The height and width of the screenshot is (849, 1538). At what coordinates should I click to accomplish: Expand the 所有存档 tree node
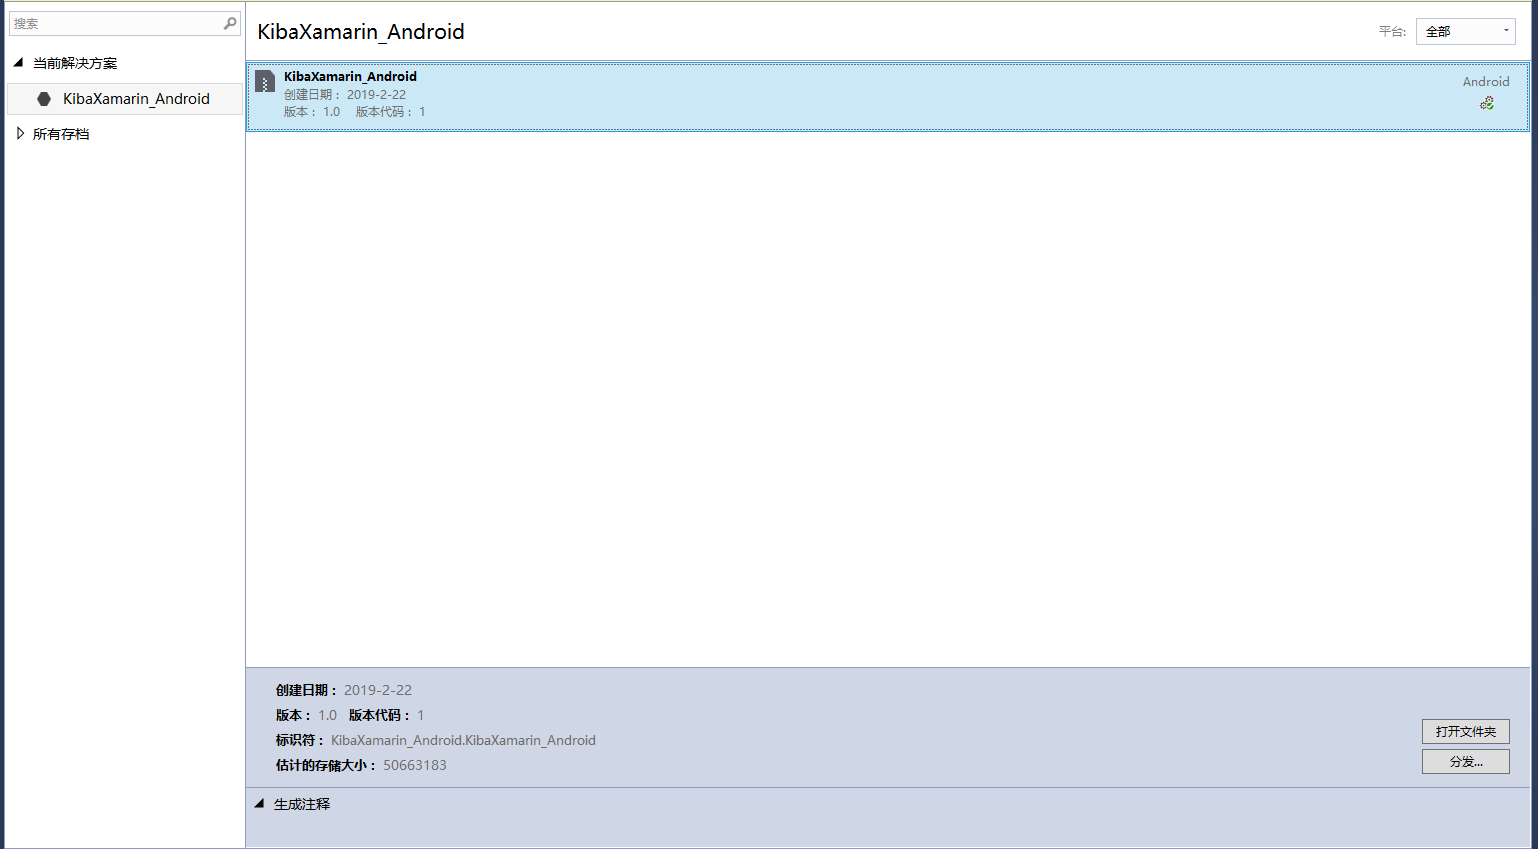tap(20, 133)
